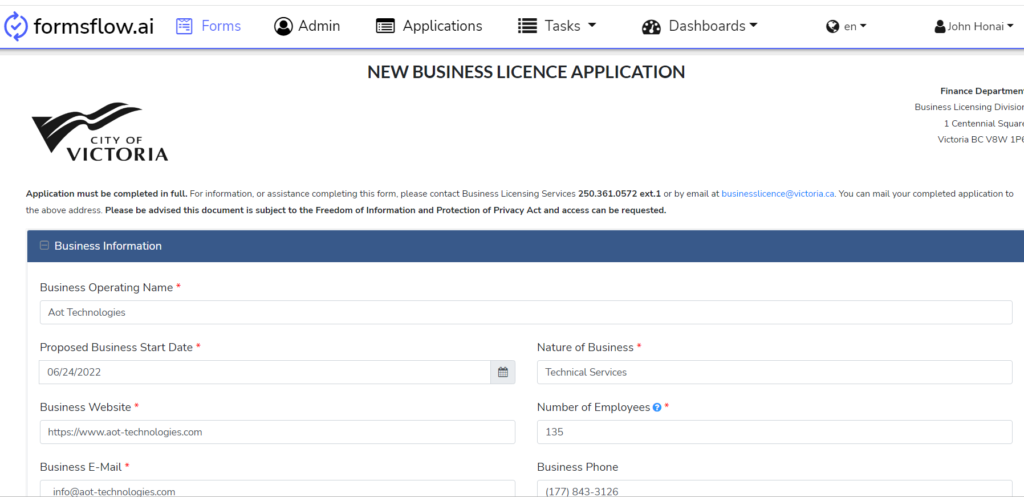Click the formsflow.ai logo icon
The height and width of the screenshot is (497, 1024).
click(x=17, y=26)
